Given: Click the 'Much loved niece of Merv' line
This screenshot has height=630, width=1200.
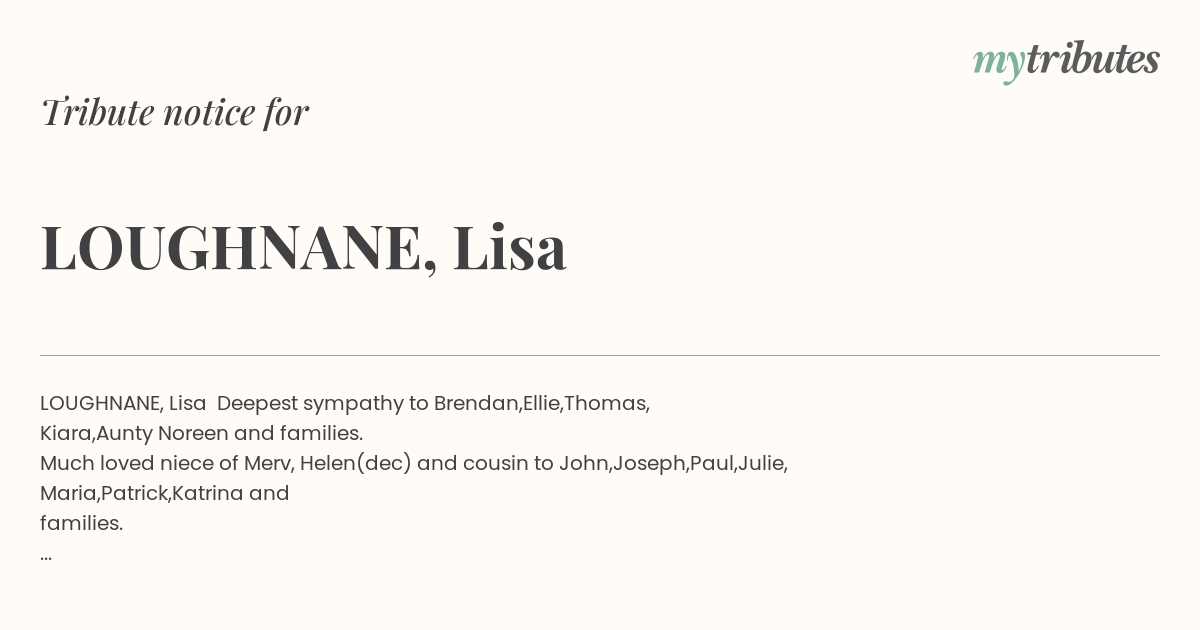Looking at the screenshot, I should [414, 463].
